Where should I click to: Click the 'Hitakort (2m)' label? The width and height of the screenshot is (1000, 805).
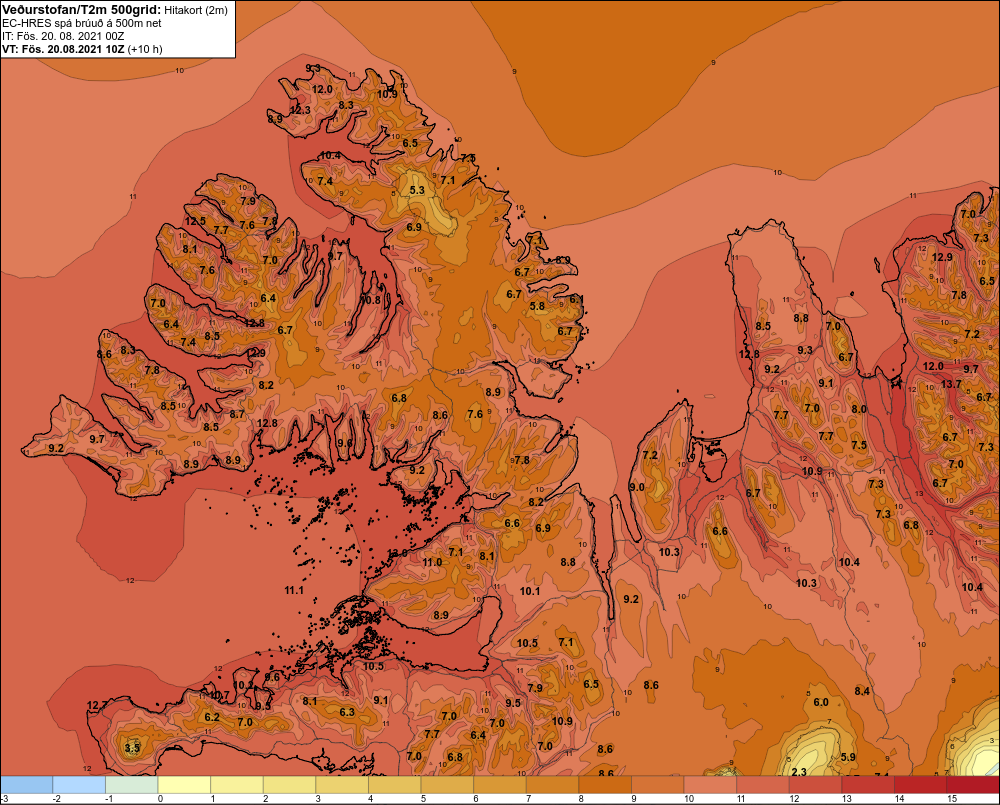tap(196, 10)
